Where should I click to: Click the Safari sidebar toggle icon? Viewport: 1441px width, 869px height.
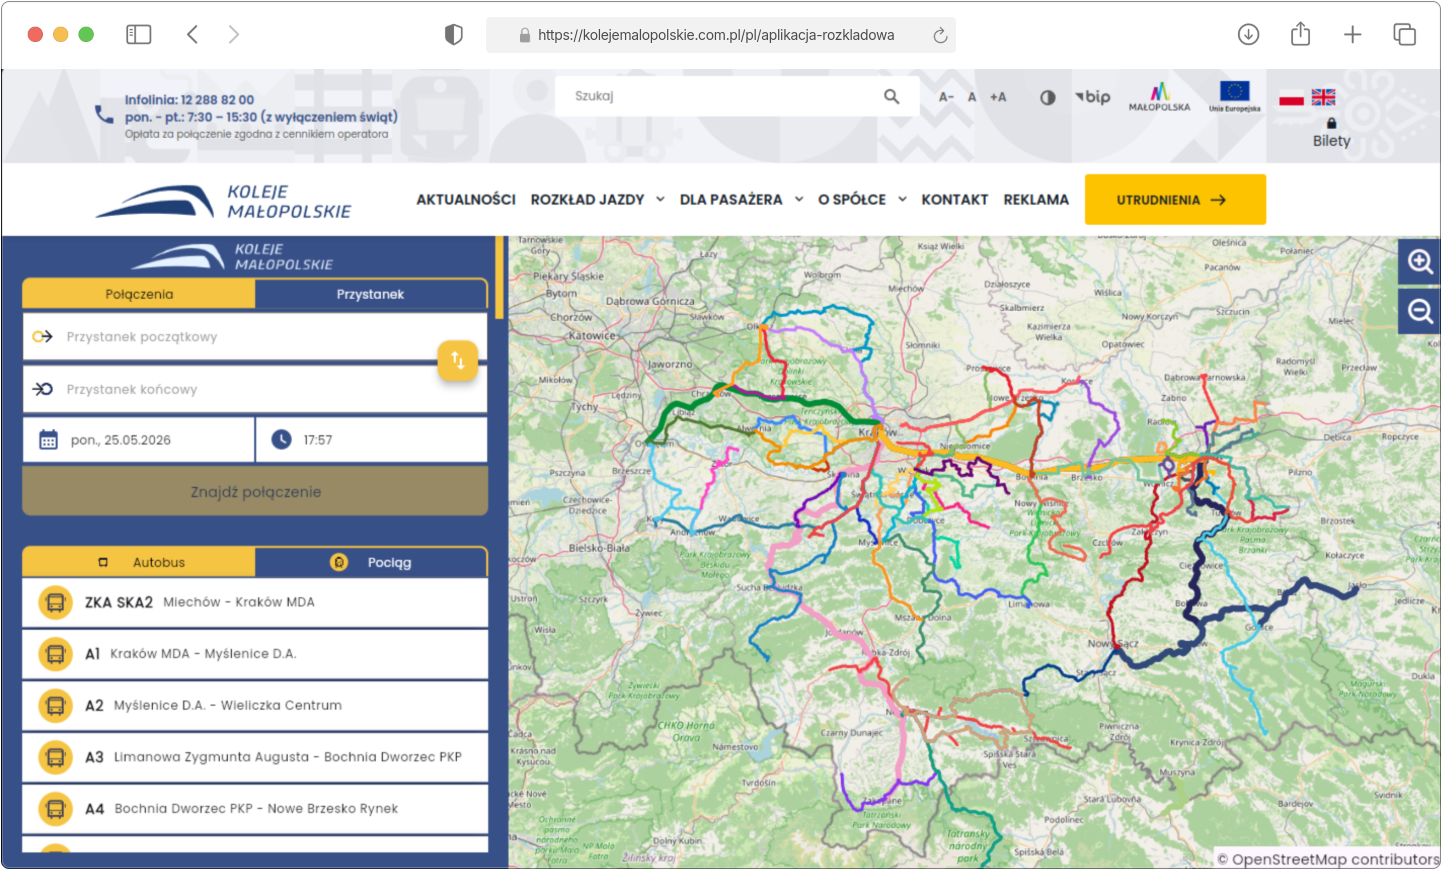coord(139,35)
